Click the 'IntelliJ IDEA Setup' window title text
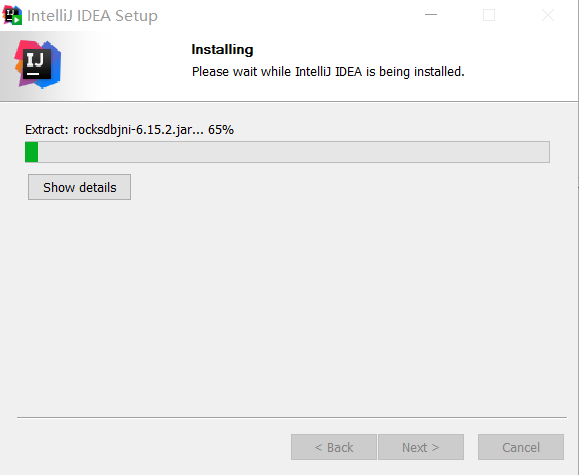The image size is (579, 475). click(92, 16)
